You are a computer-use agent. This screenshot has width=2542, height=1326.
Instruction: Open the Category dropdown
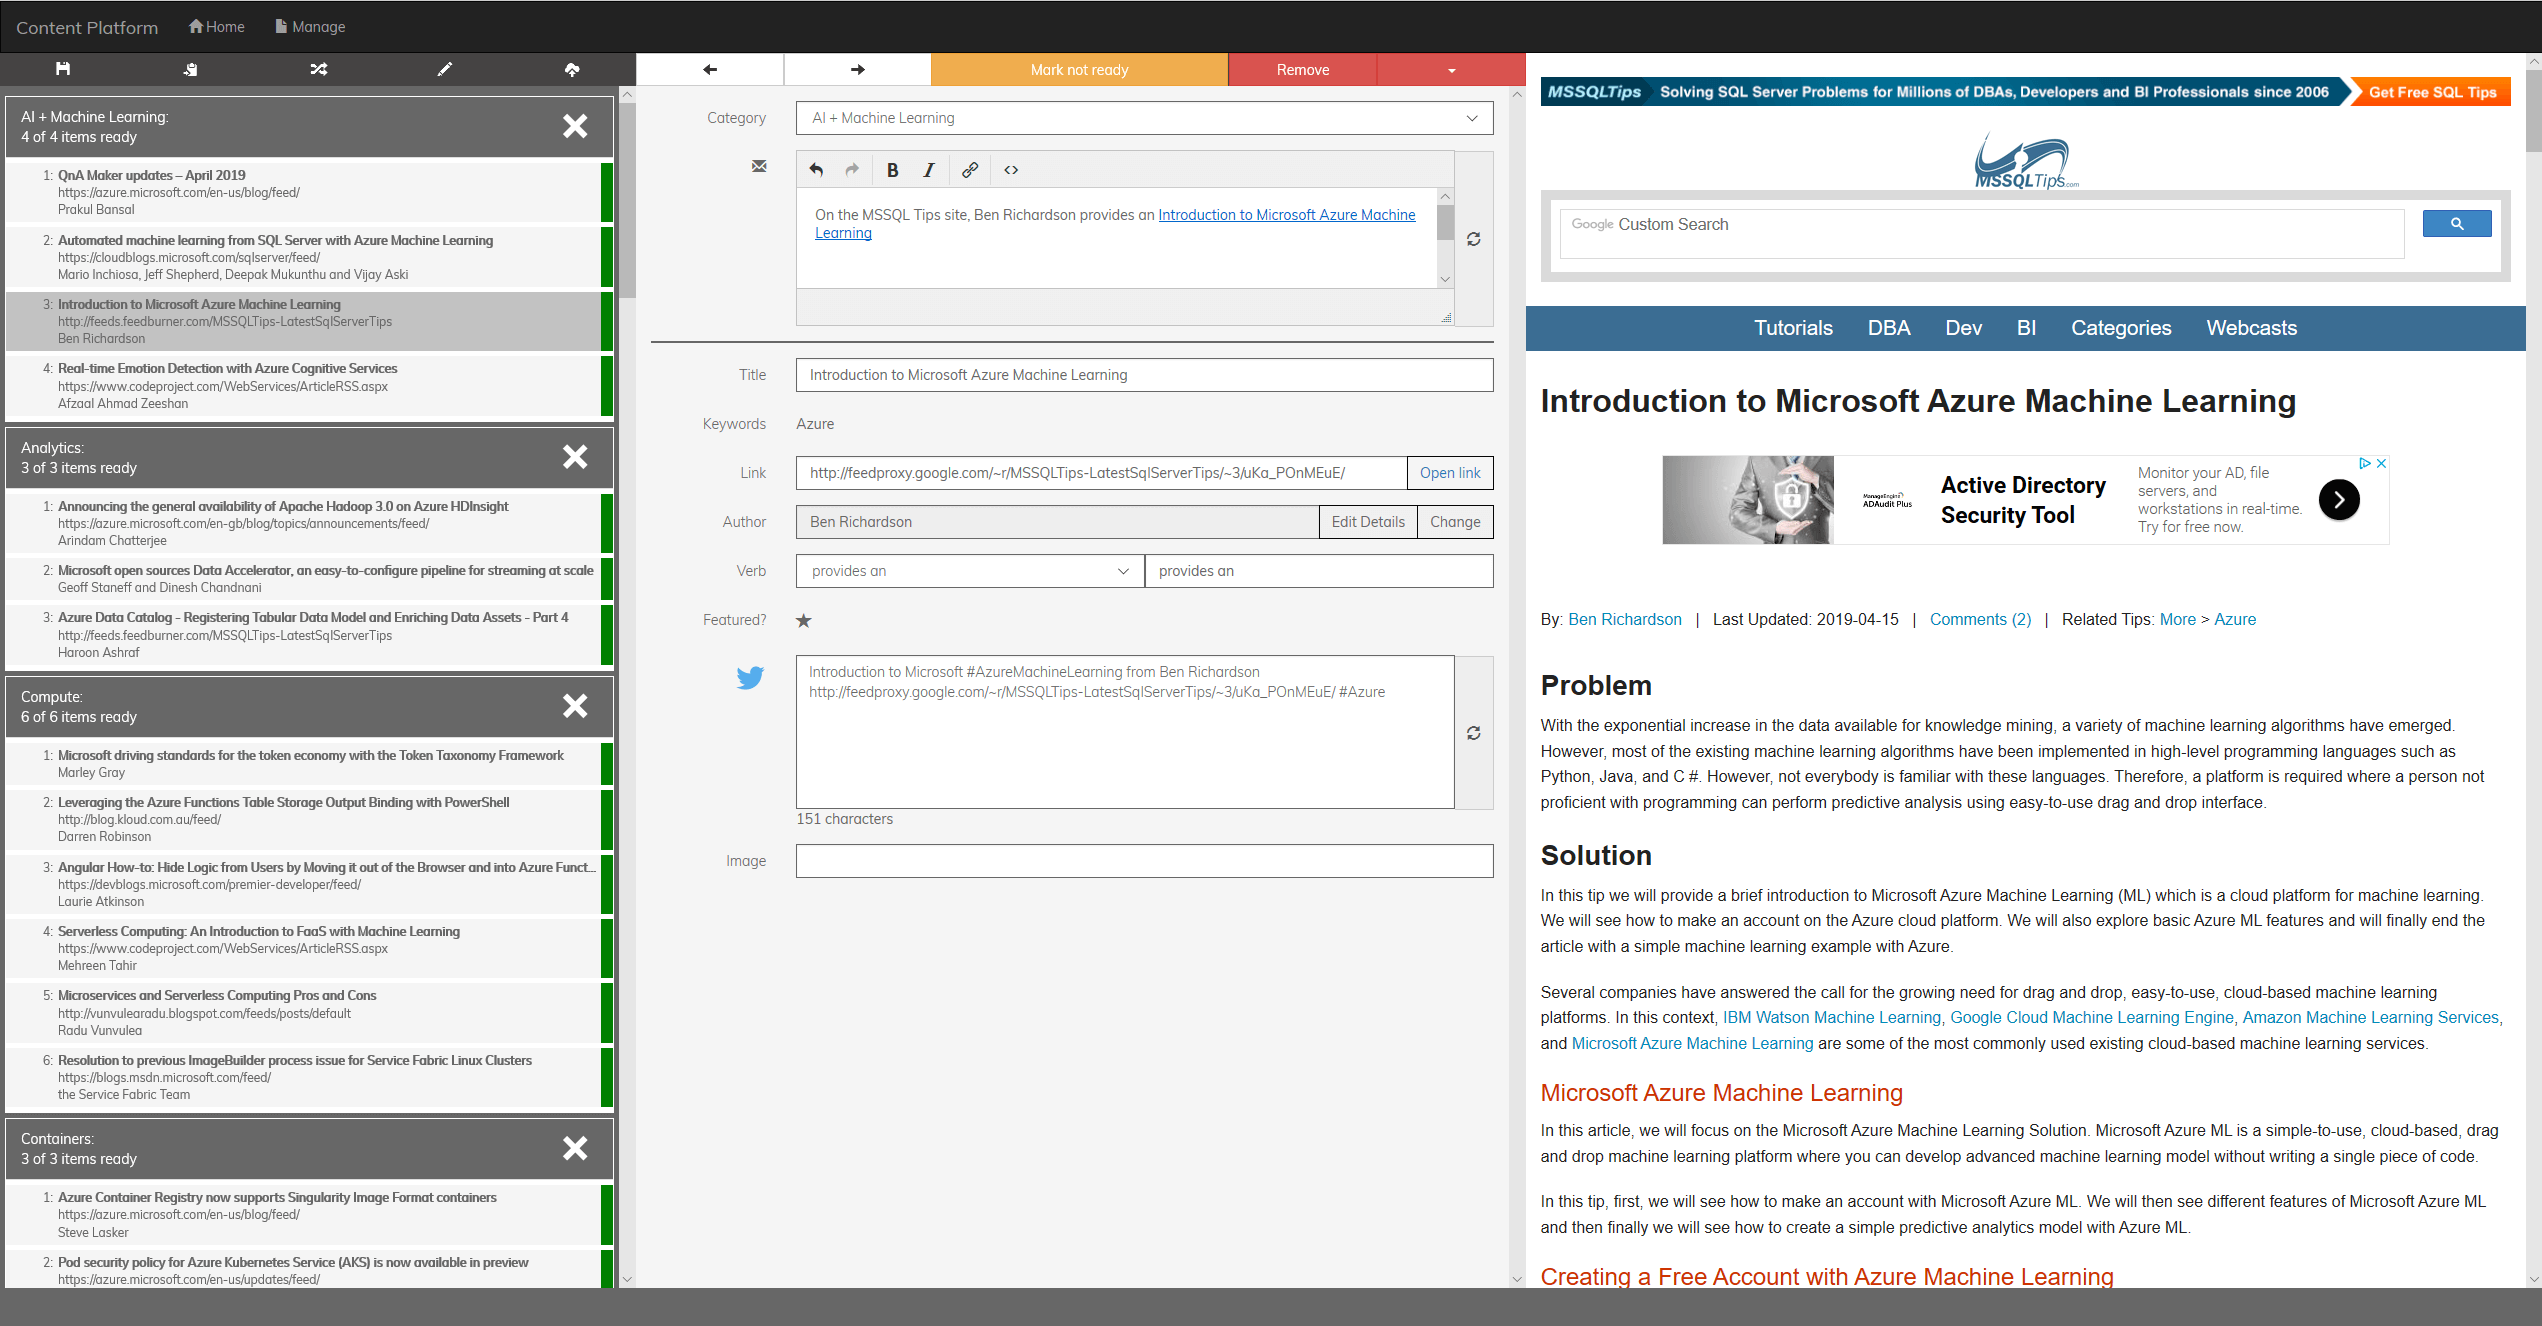click(x=1144, y=118)
